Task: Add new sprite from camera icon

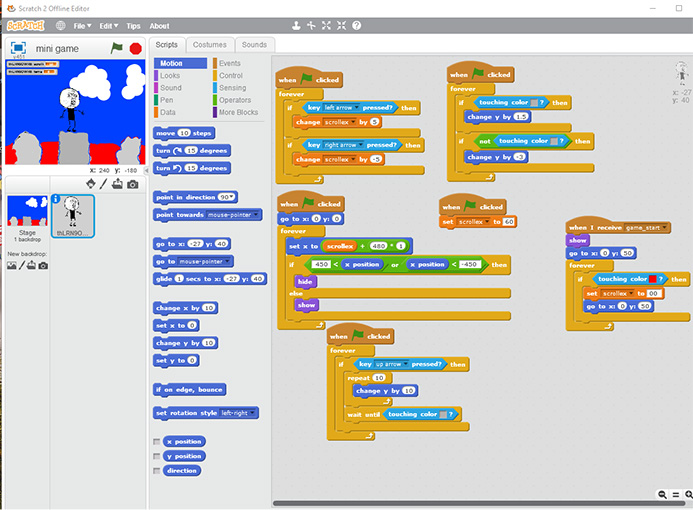Action: 132,184
